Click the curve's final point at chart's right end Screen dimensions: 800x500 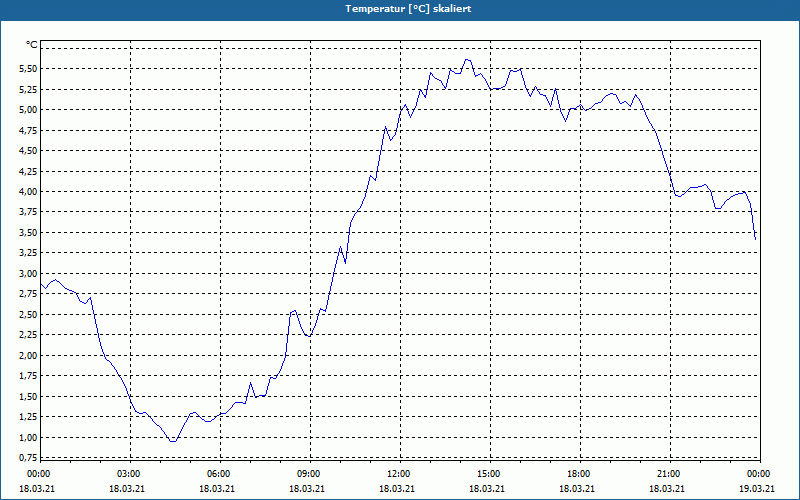755,239
